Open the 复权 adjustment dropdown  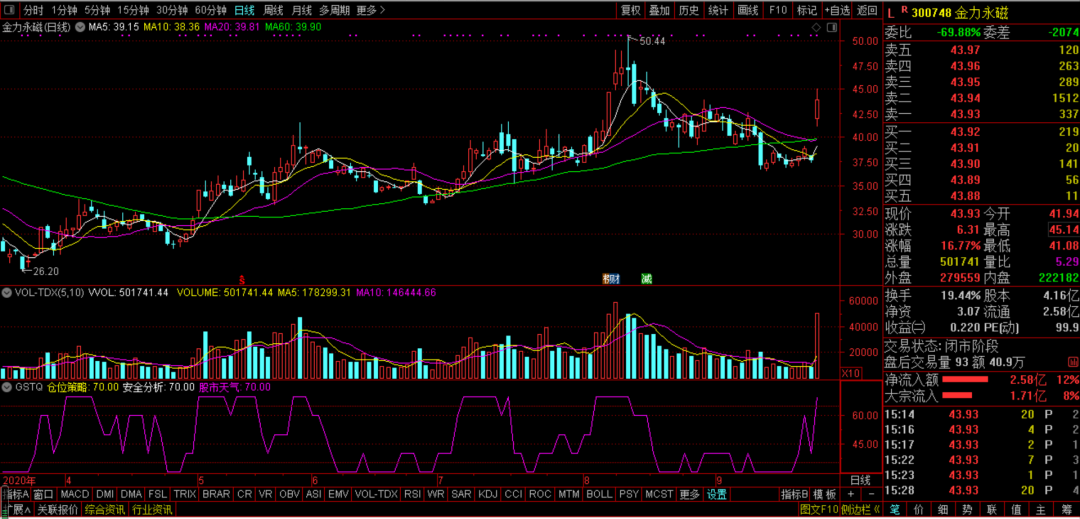click(x=630, y=10)
